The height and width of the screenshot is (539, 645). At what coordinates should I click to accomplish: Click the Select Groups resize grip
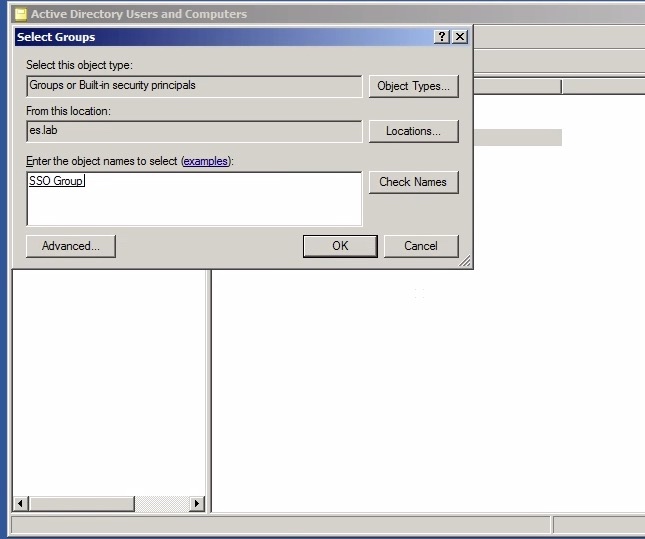[465, 261]
